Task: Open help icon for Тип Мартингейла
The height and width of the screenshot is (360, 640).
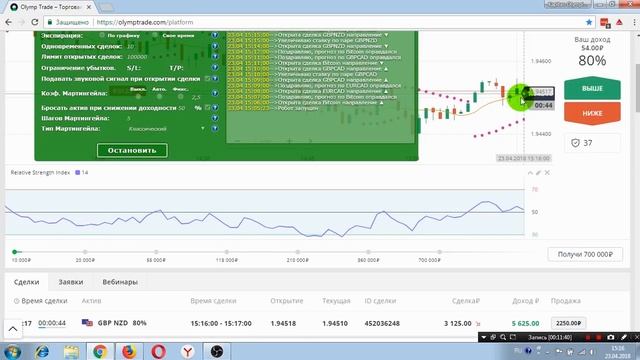Action: pos(215,129)
